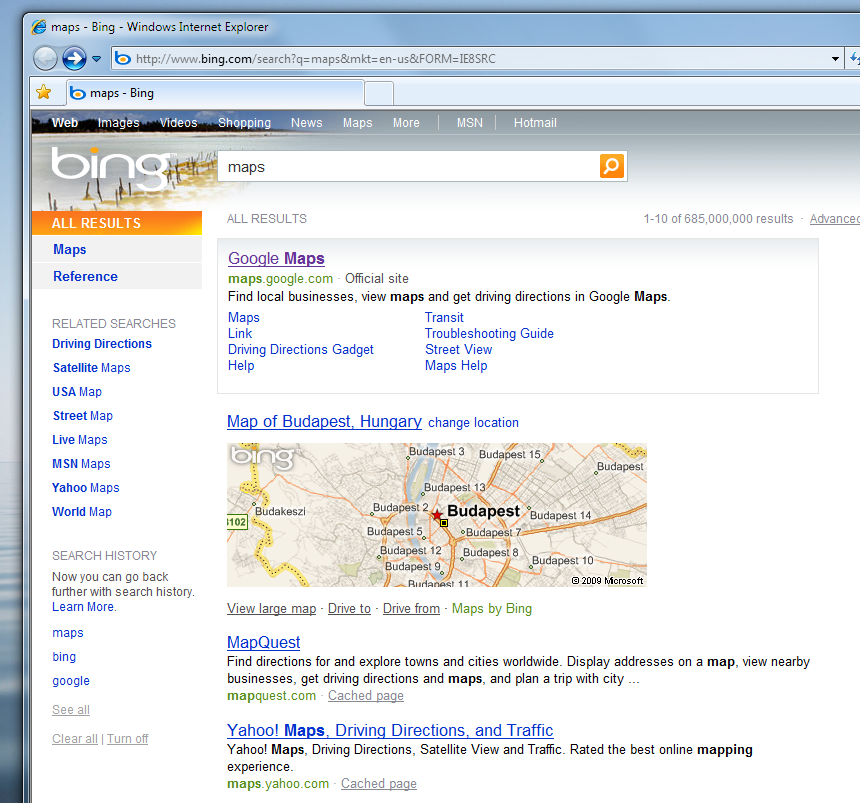Screen dimensions: 860x803
Task: Open the Street View sublink
Action: [459, 349]
